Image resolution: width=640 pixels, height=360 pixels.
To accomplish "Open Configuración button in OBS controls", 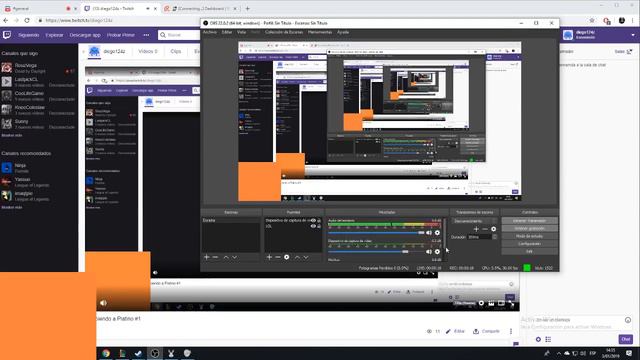I will point(529,244).
